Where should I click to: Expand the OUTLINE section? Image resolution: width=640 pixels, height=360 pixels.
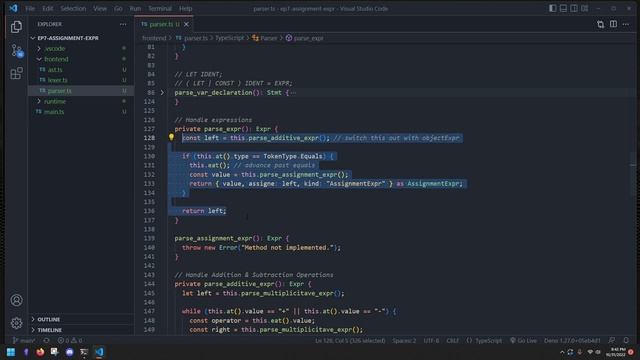[x=49, y=319]
